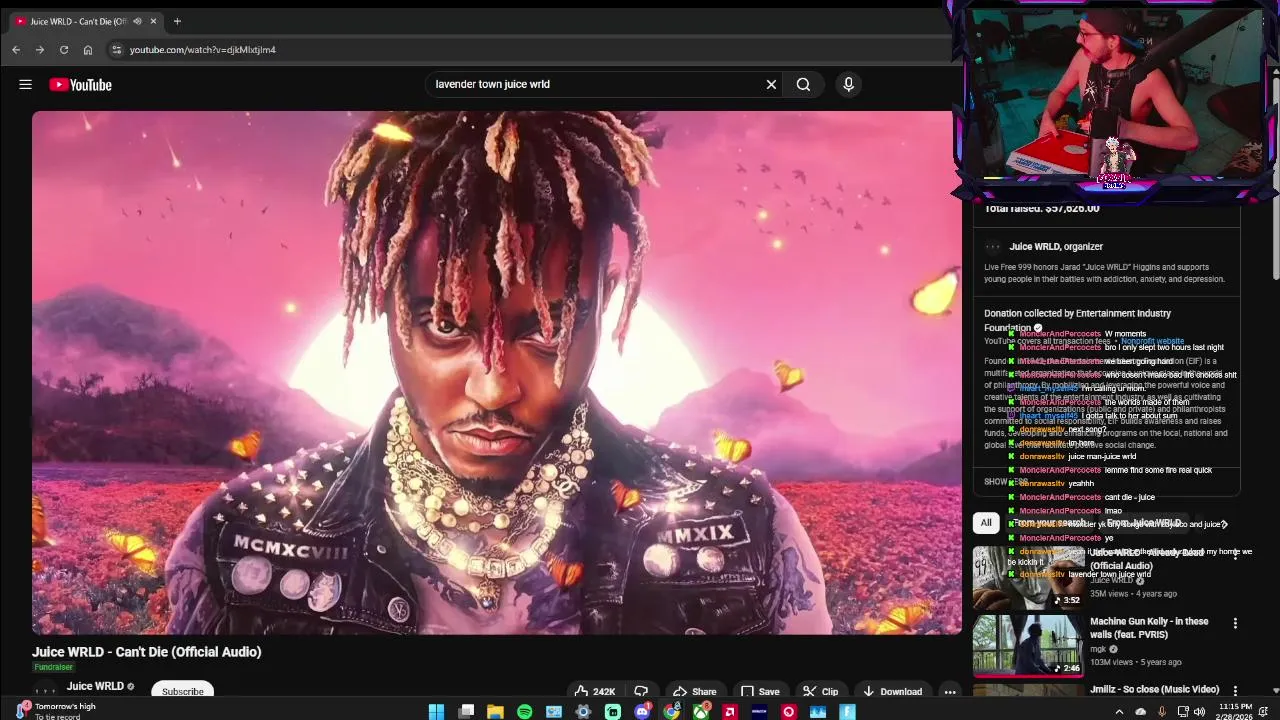Select the From Juice WRLD chip
Viewport: 1280px width, 720px height.
[x=1146, y=523]
